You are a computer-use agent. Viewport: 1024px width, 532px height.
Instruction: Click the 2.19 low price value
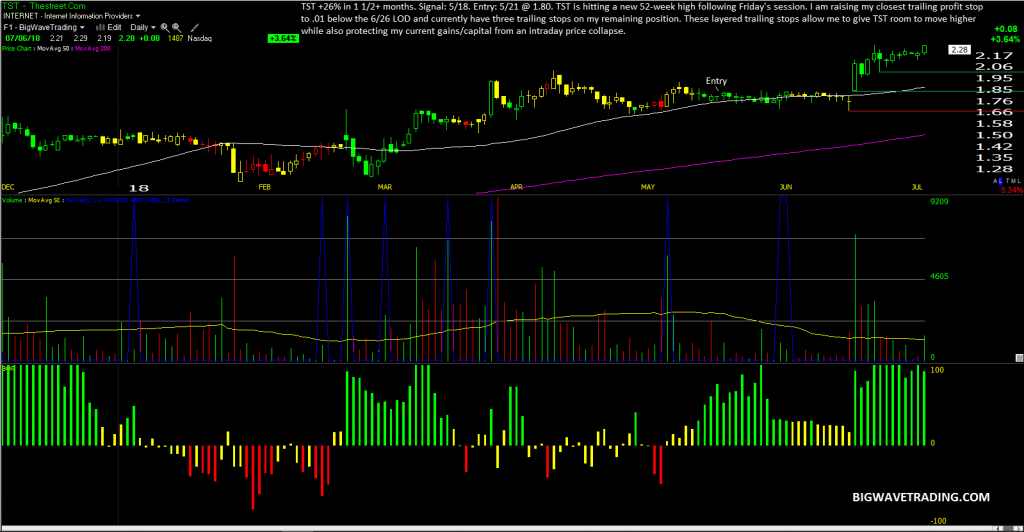104,39
